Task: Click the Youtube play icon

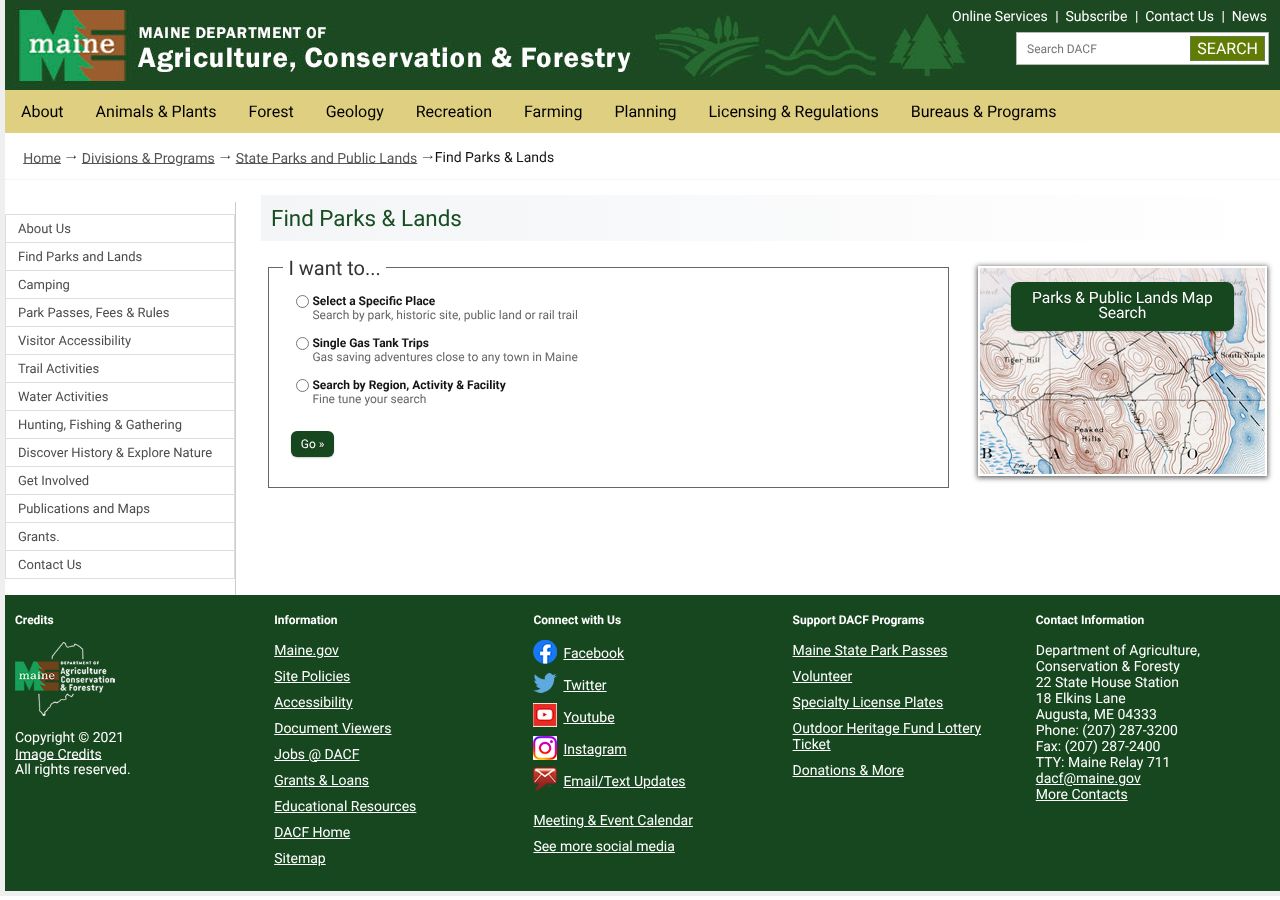Action: 545,716
